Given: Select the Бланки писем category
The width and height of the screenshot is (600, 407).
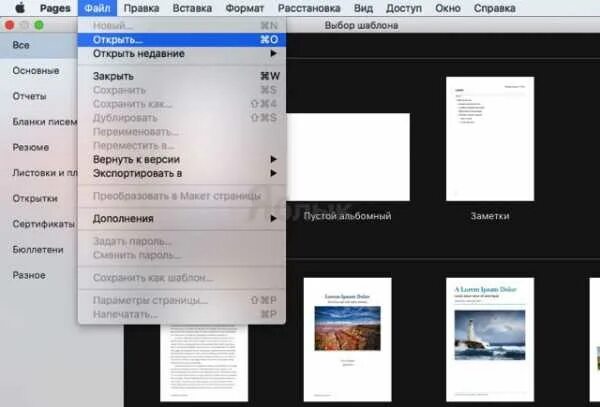Looking at the screenshot, I should click(39, 122).
